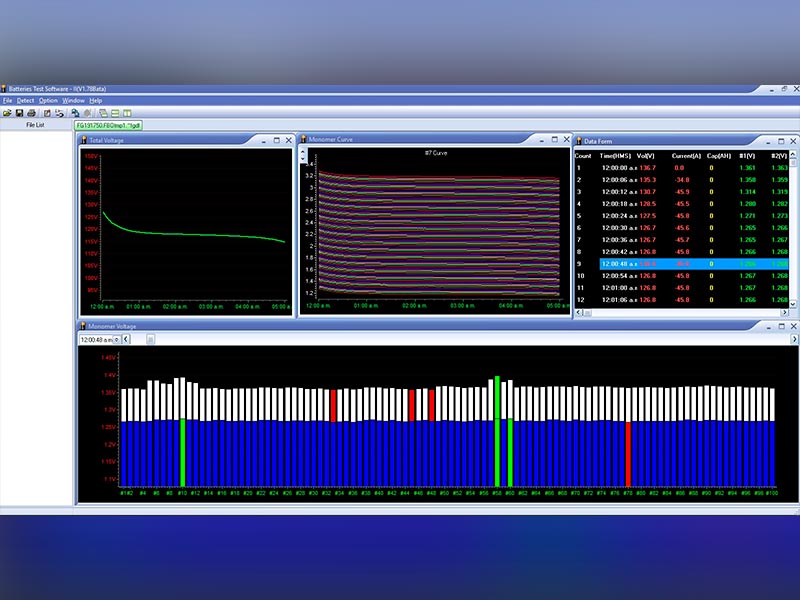
Task: Click the save disk icon in toolbar
Action: (x=18, y=113)
